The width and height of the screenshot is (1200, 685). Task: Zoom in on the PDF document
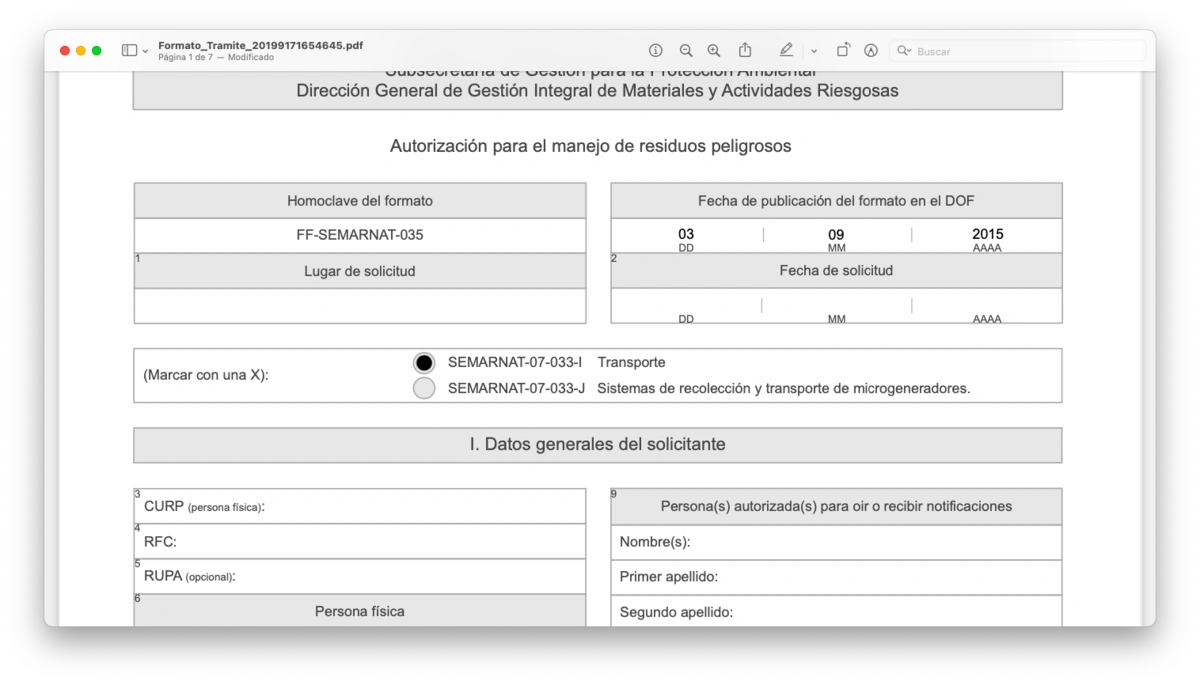pos(714,50)
